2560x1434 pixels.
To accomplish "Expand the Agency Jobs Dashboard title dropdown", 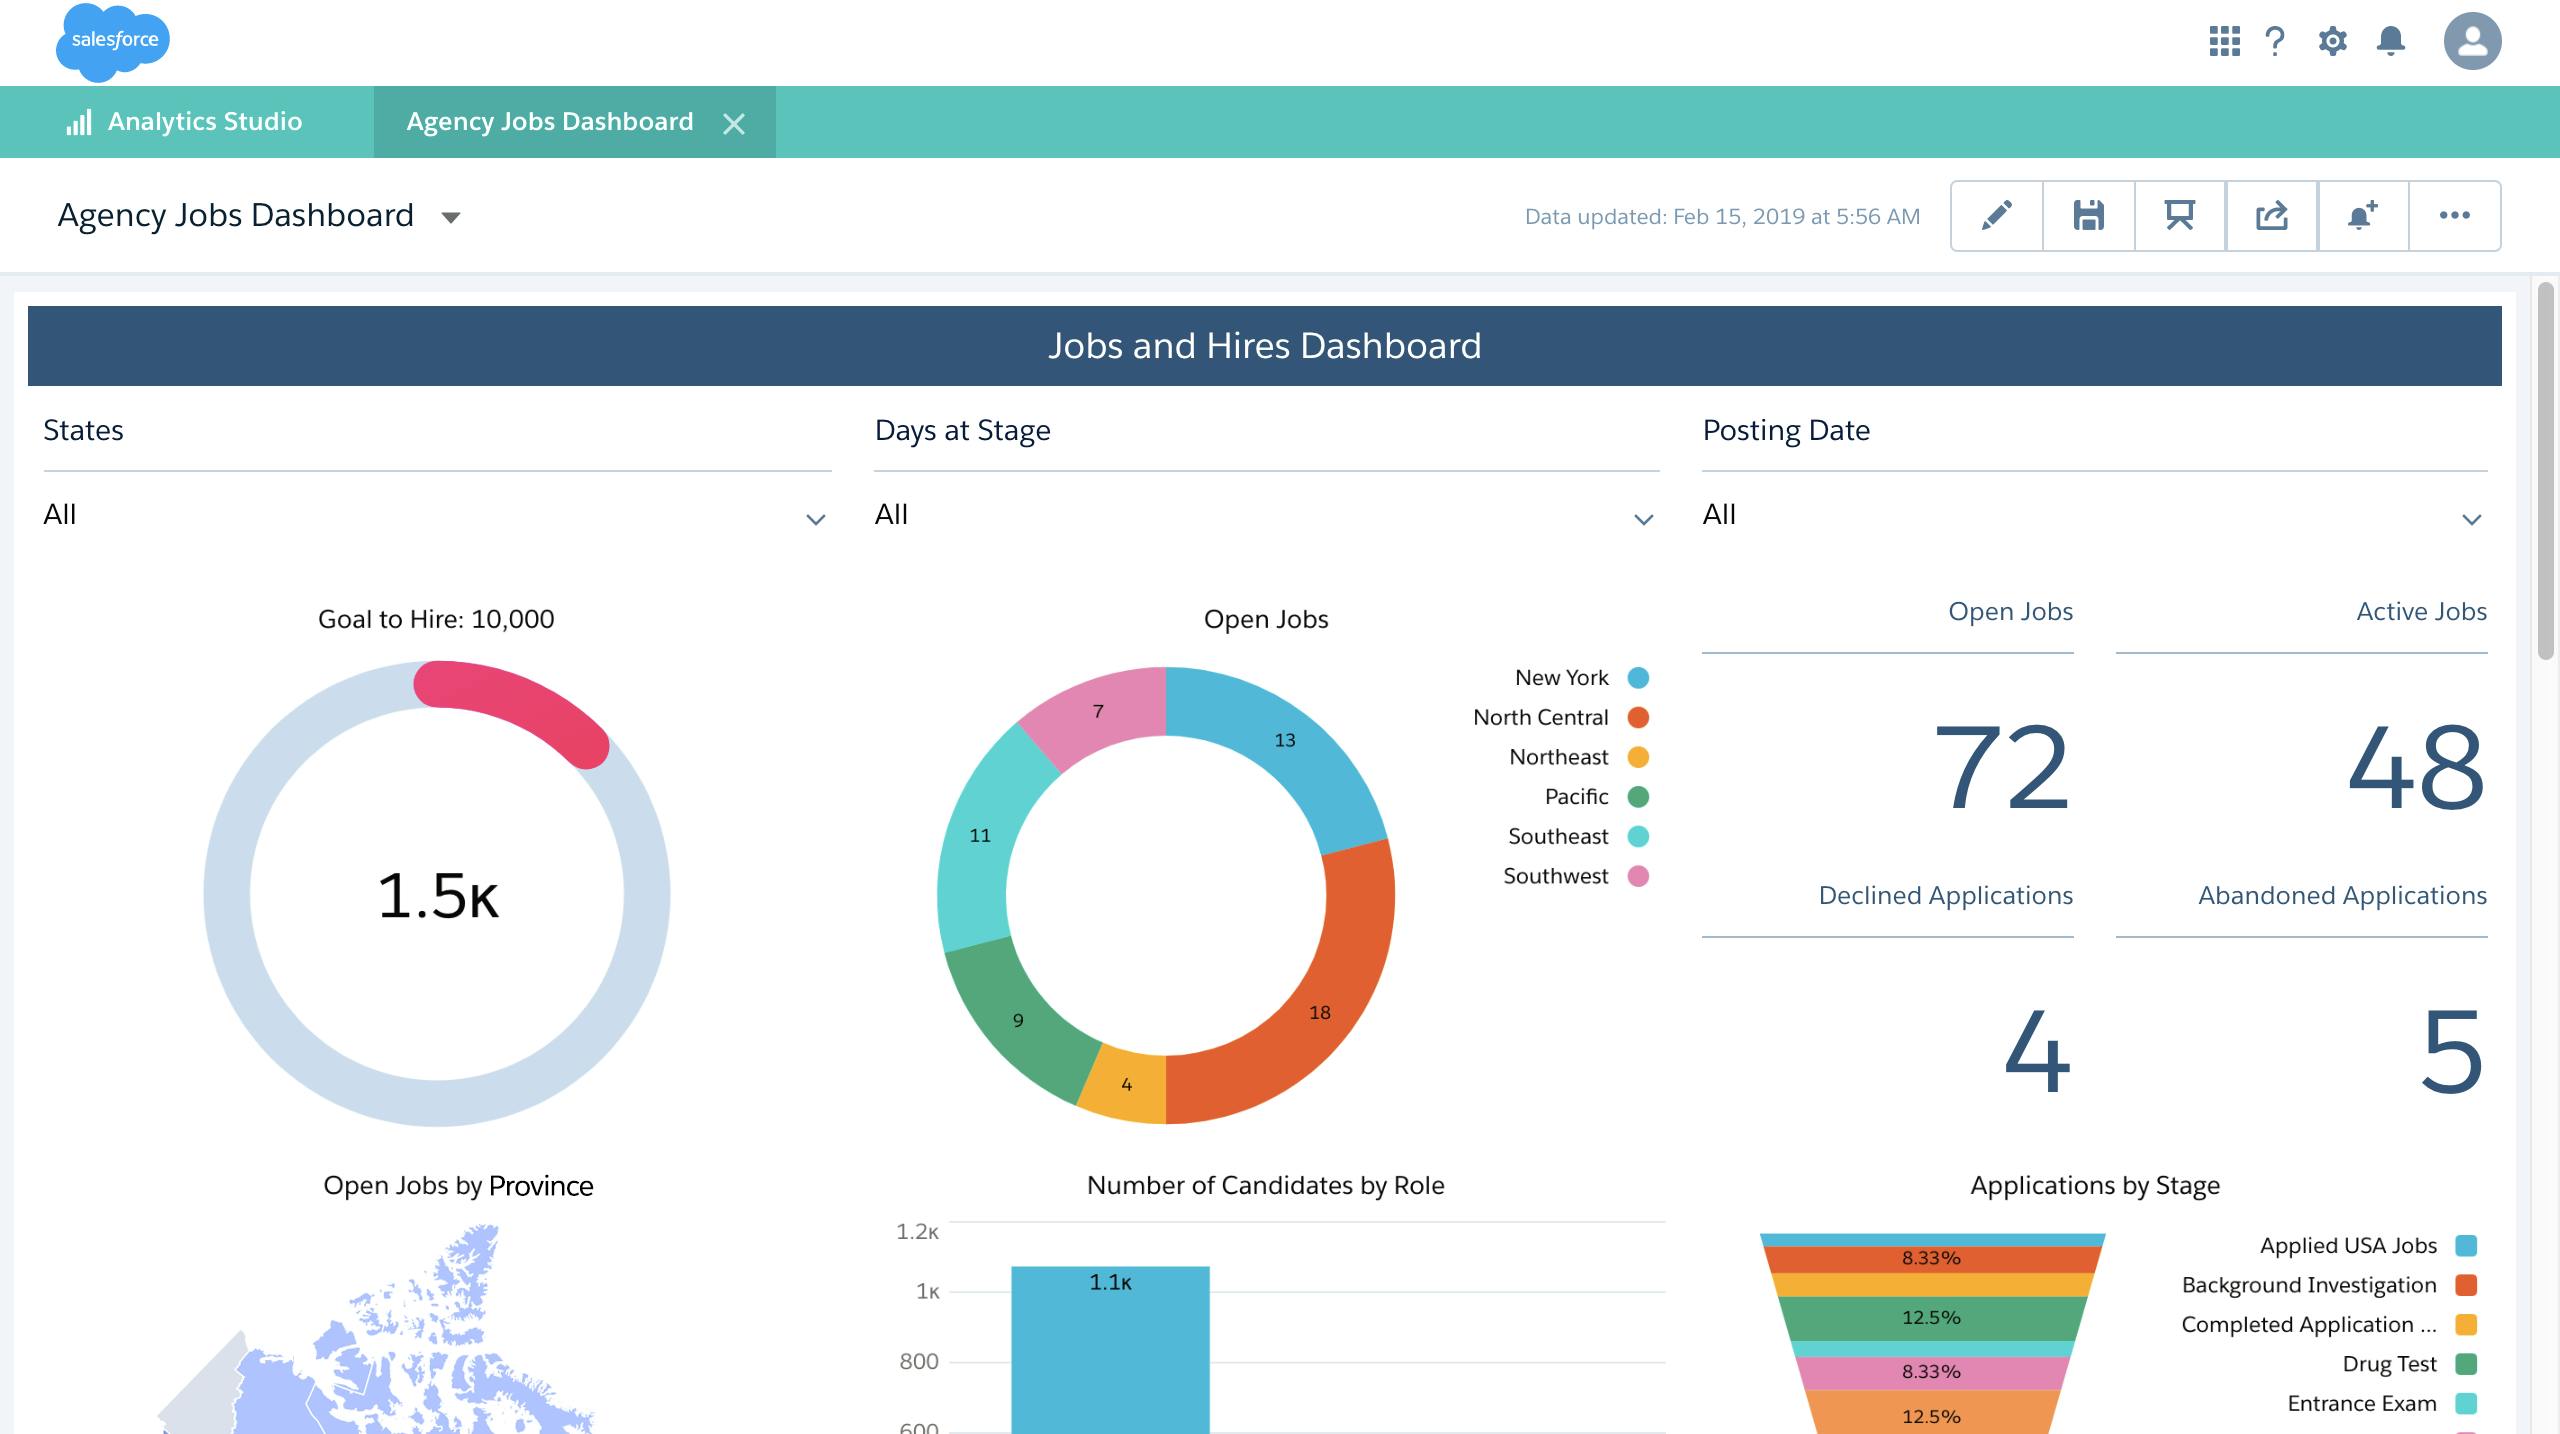I will 451,217.
